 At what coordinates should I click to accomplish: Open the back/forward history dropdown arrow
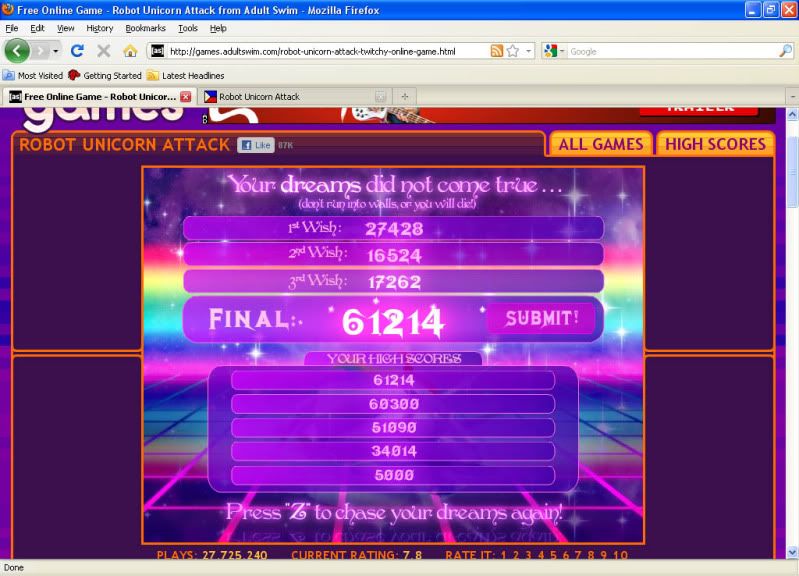[55, 51]
